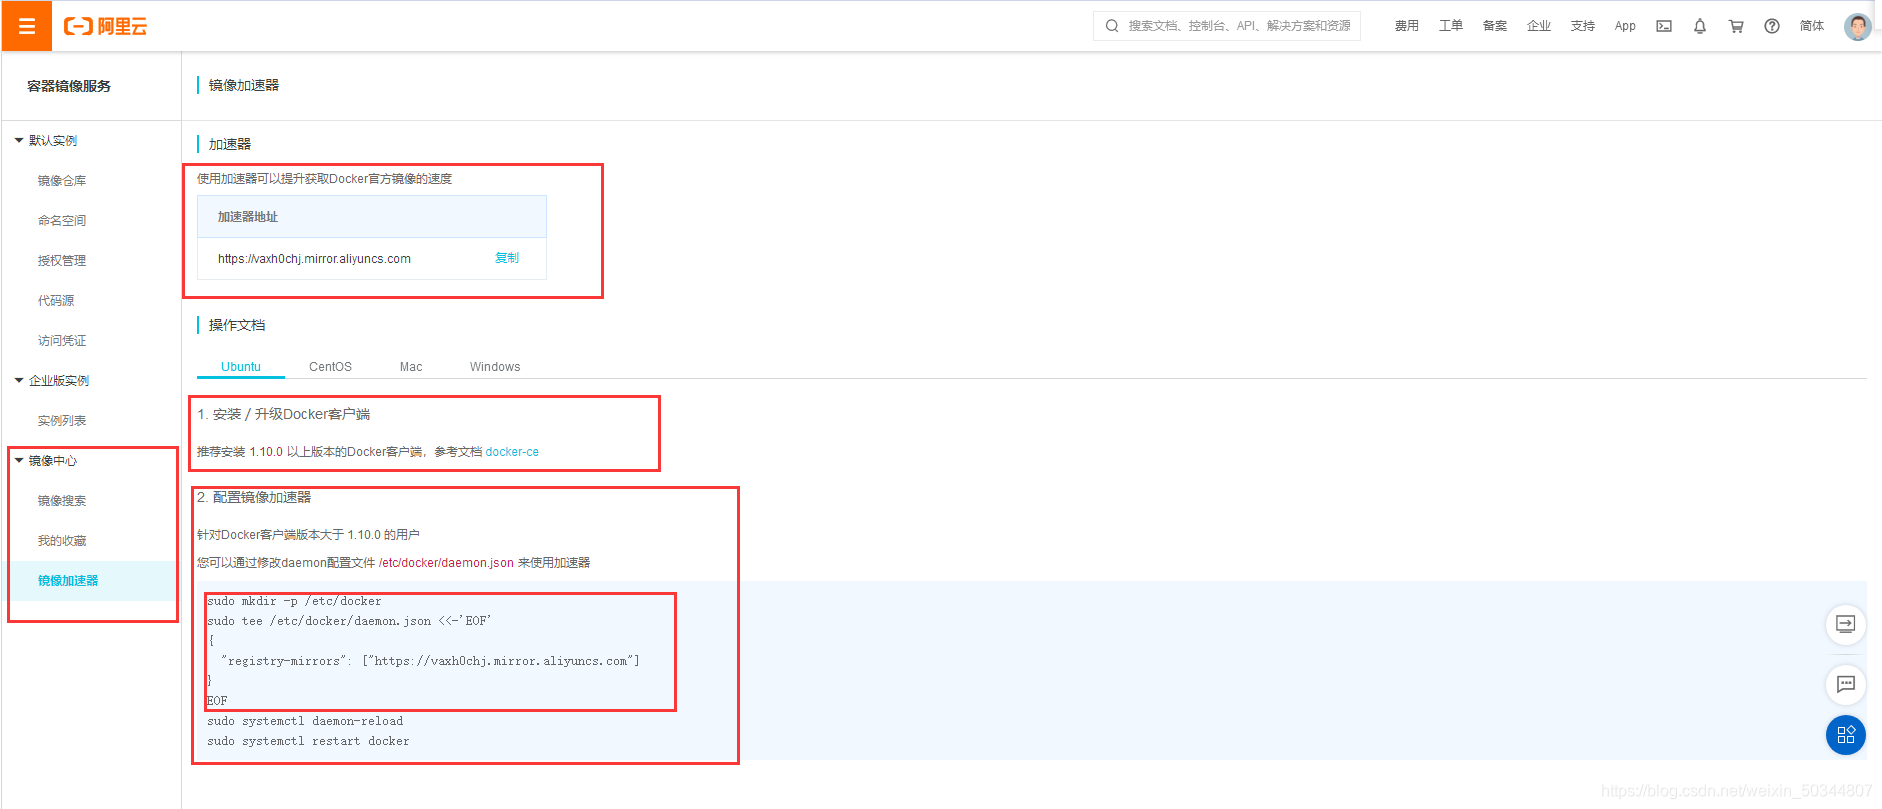Viewport: 1882px width, 809px height.
Task: Click the floating panel icon with arrow
Action: [x=1846, y=624]
